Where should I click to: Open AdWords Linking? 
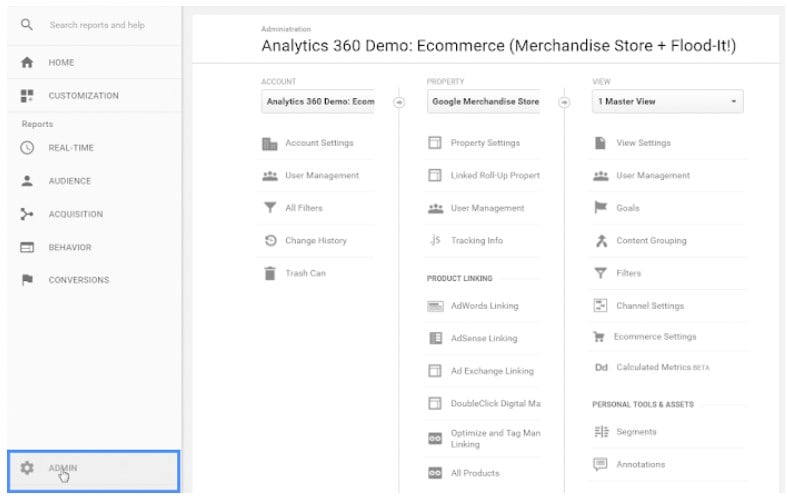tap(484, 306)
